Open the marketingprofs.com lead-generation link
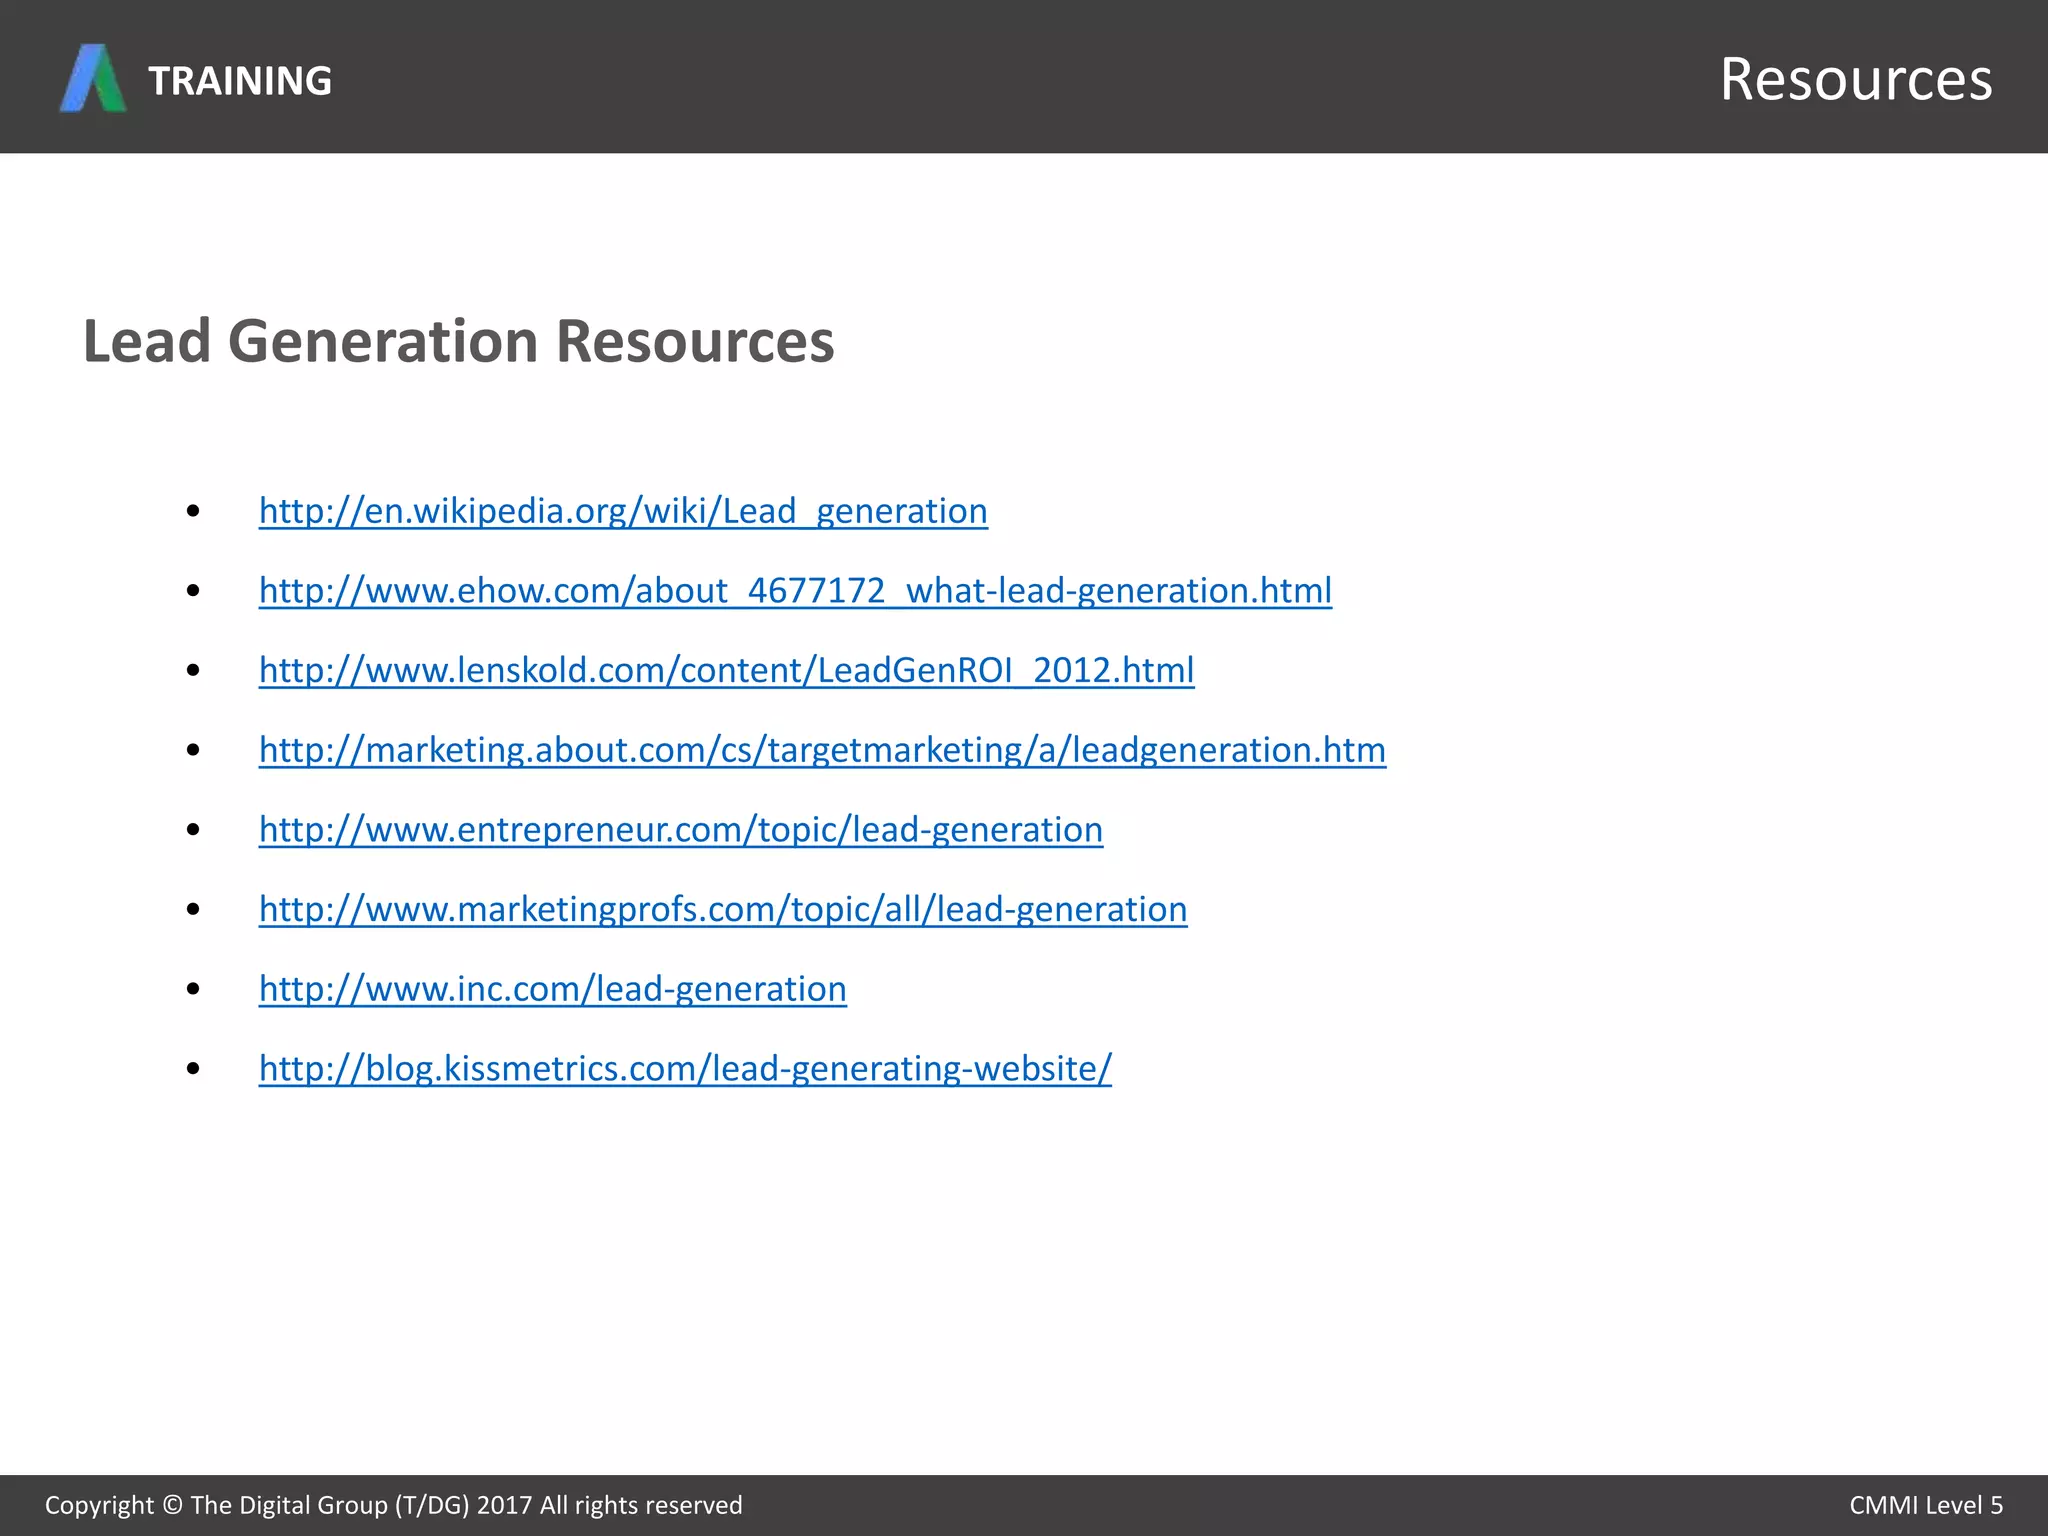This screenshot has width=2048, height=1536. click(722, 909)
